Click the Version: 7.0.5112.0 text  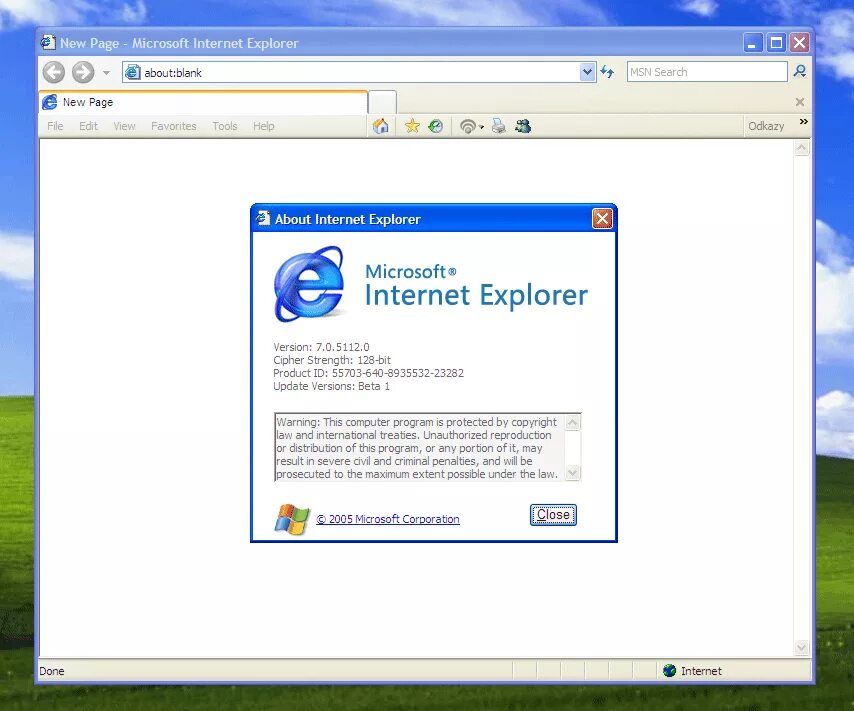tap(321, 347)
